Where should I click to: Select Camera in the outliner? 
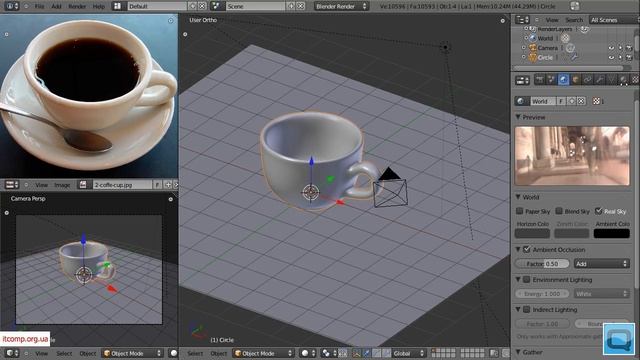click(x=547, y=48)
